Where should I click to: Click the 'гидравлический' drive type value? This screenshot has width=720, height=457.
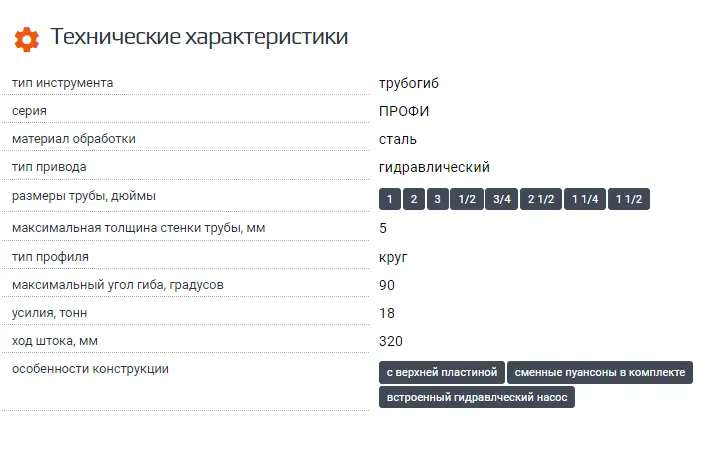coord(434,167)
